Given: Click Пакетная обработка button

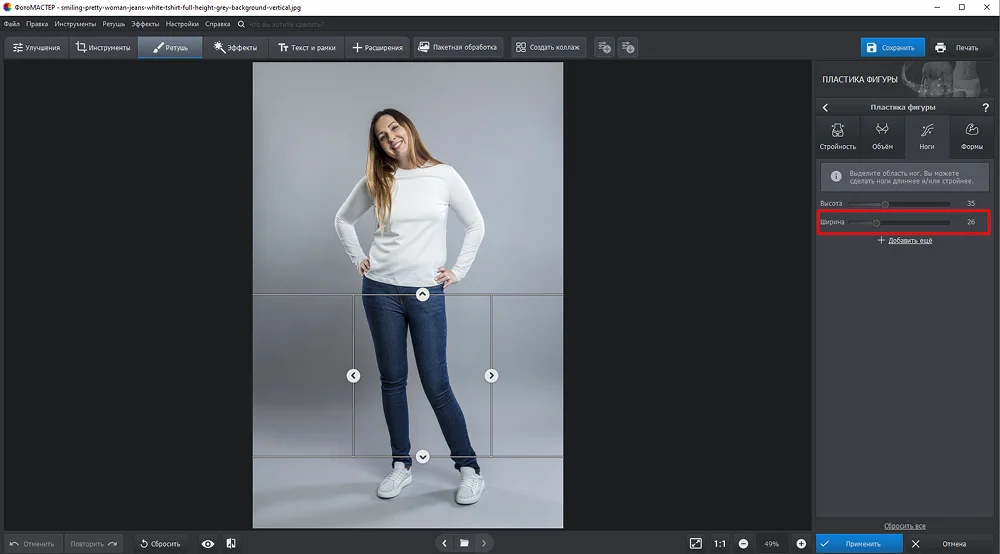Looking at the screenshot, I should (x=458, y=47).
